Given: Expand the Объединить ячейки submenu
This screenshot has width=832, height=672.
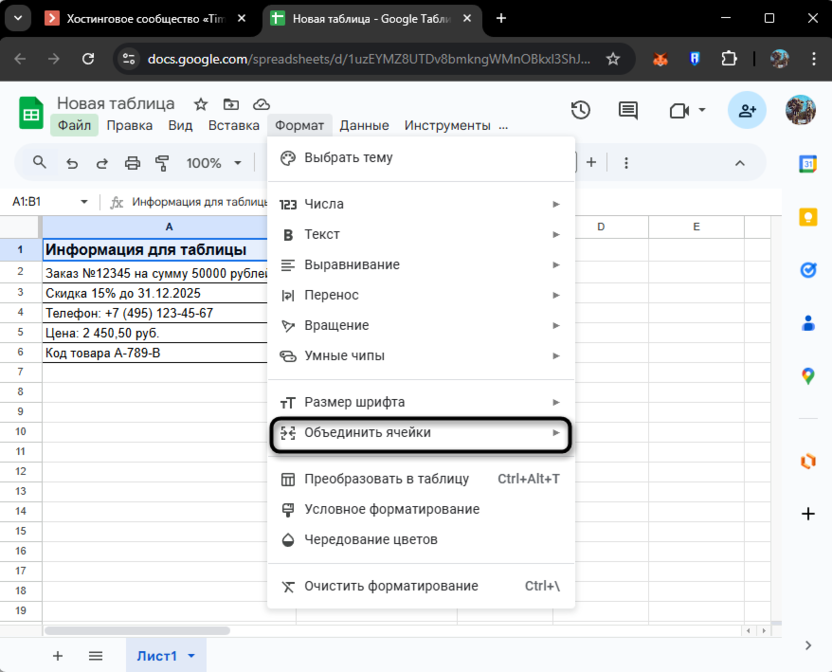Looking at the screenshot, I should click(420, 433).
